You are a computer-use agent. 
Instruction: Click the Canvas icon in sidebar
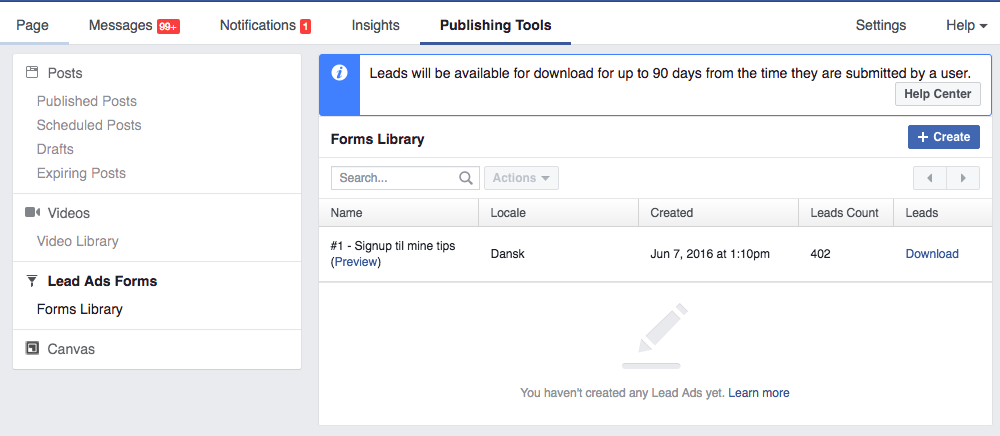click(32, 349)
